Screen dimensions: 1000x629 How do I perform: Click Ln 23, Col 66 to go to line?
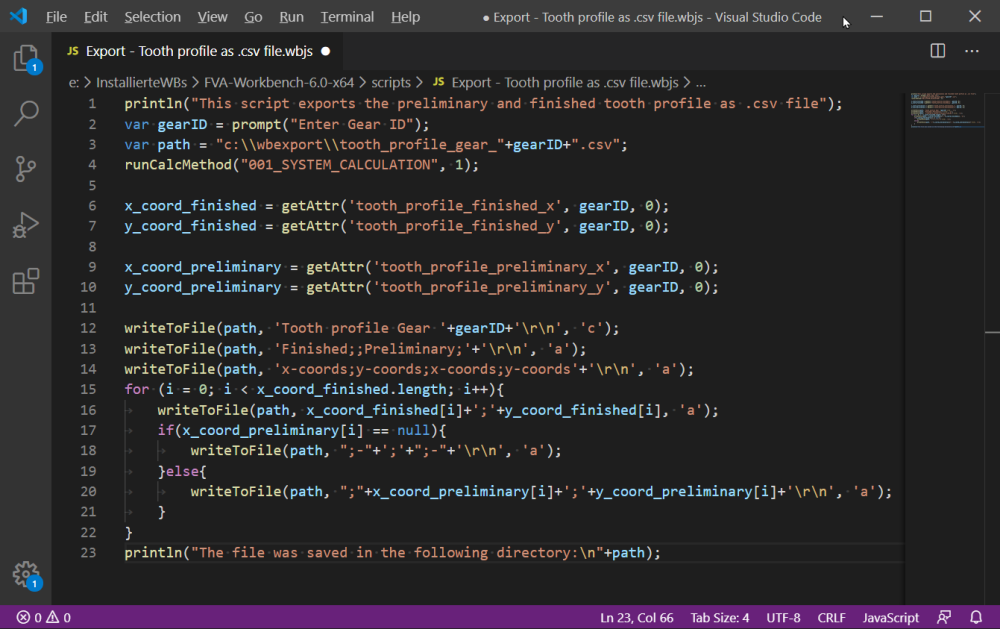coord(636,617)
